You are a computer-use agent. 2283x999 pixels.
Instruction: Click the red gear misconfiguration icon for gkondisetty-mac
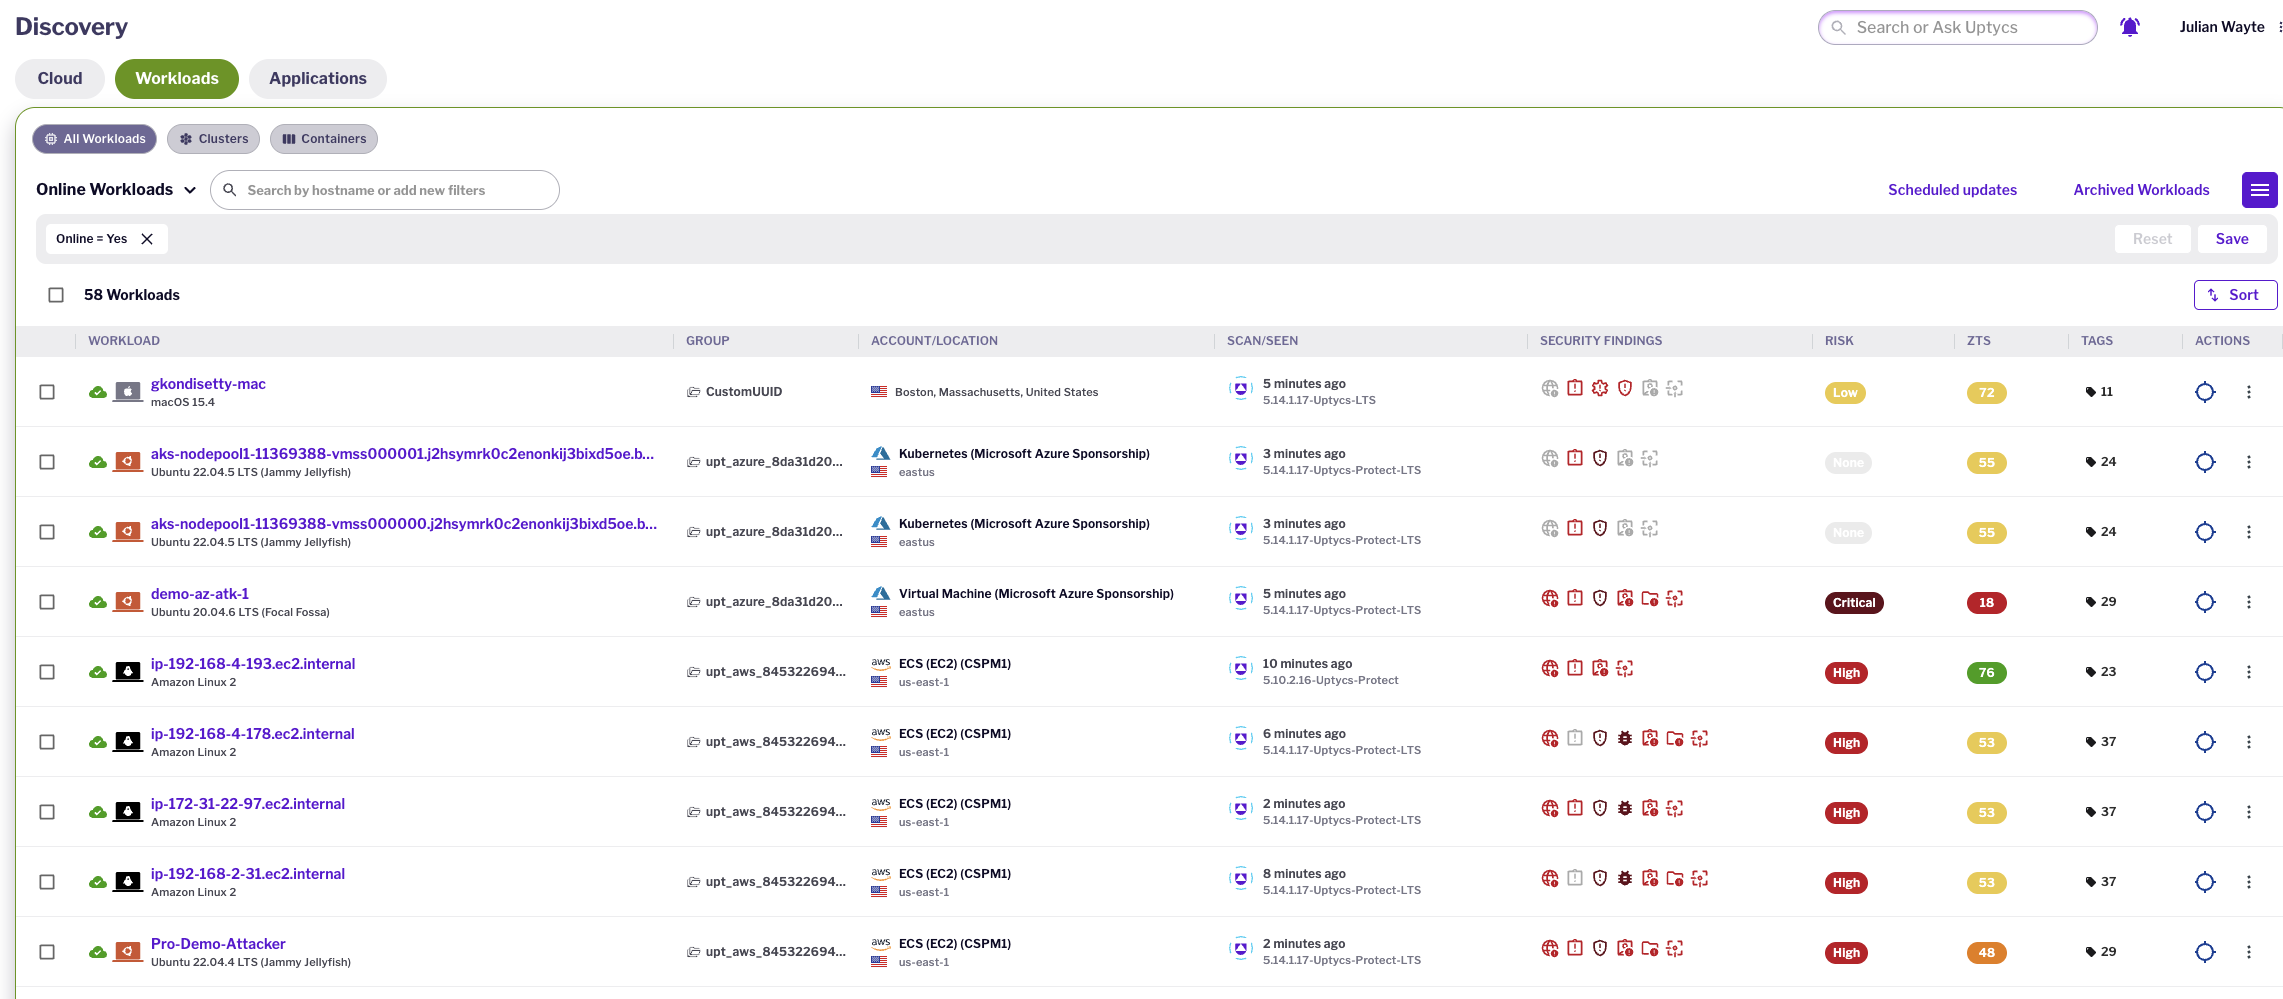[1600, 389]
